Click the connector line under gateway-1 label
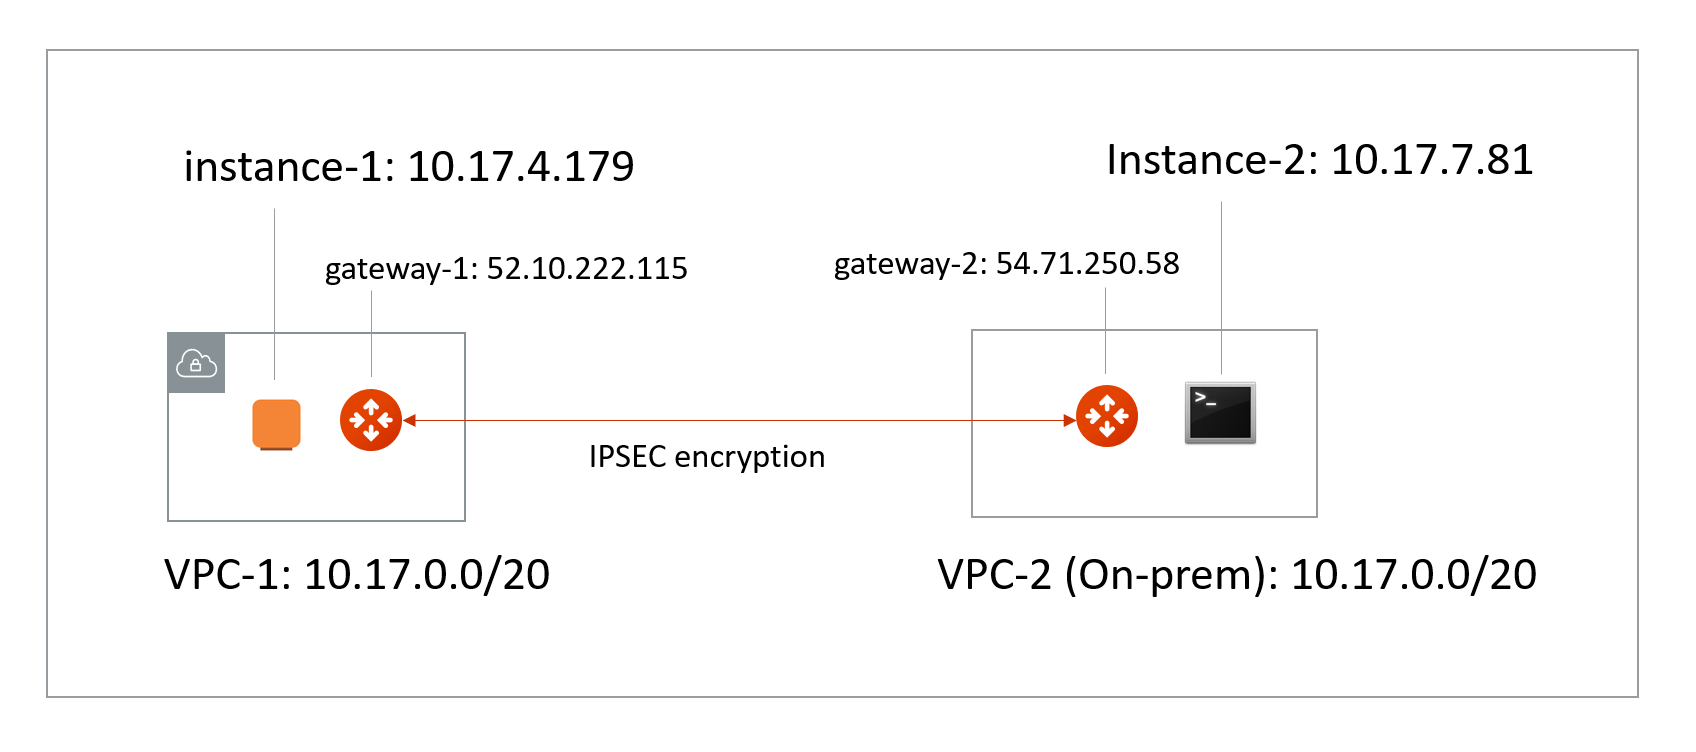This screenshot has width=1696, height=752. coord(371,330)
